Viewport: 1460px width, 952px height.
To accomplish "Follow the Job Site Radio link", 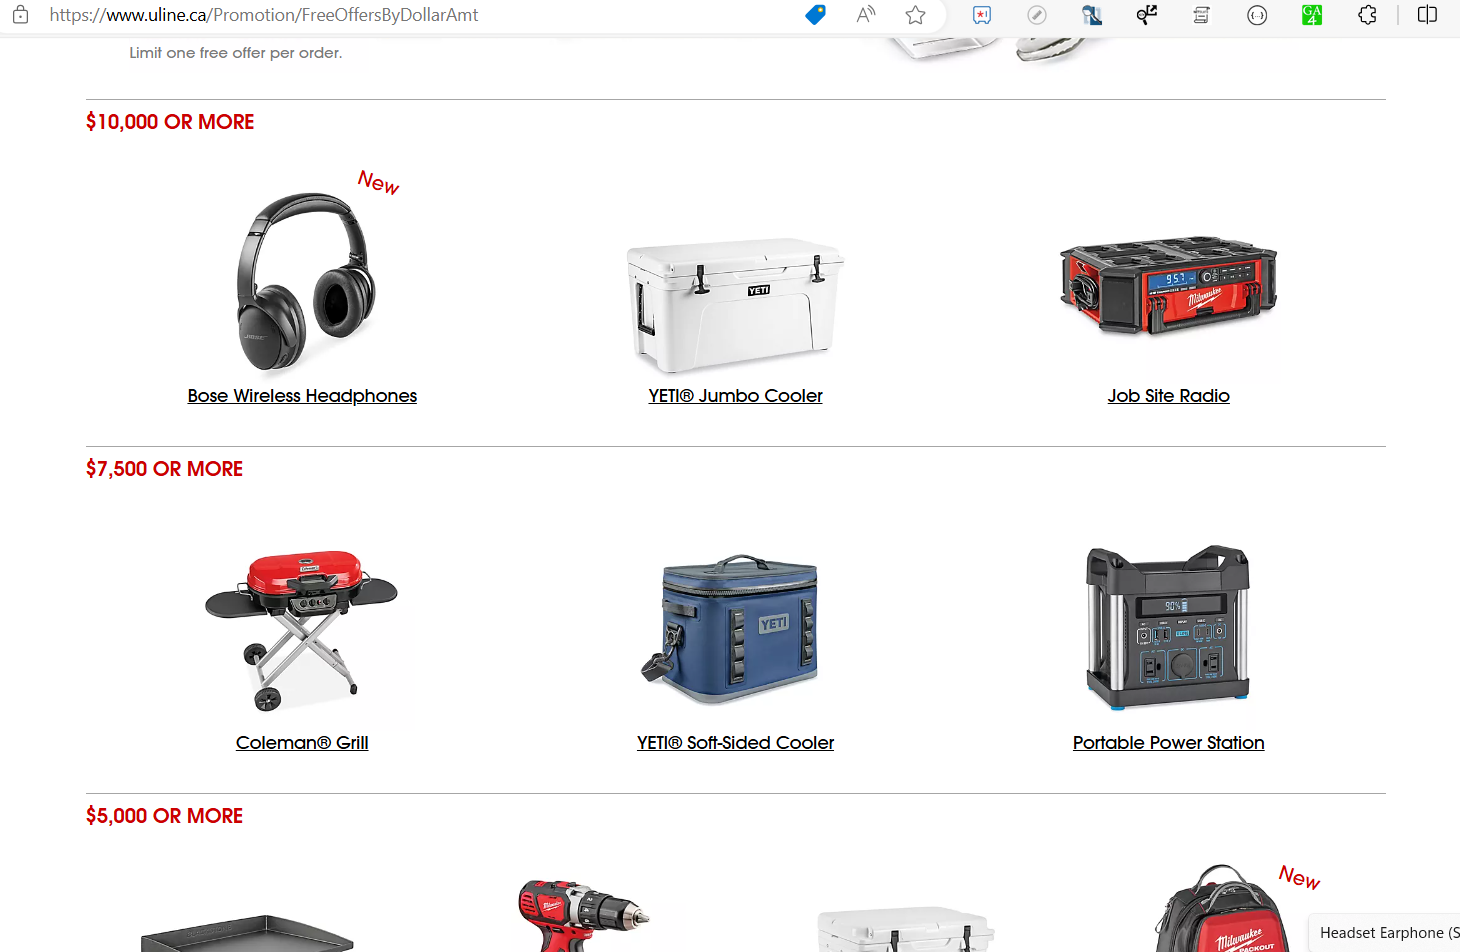I will tap(1168, 396).
